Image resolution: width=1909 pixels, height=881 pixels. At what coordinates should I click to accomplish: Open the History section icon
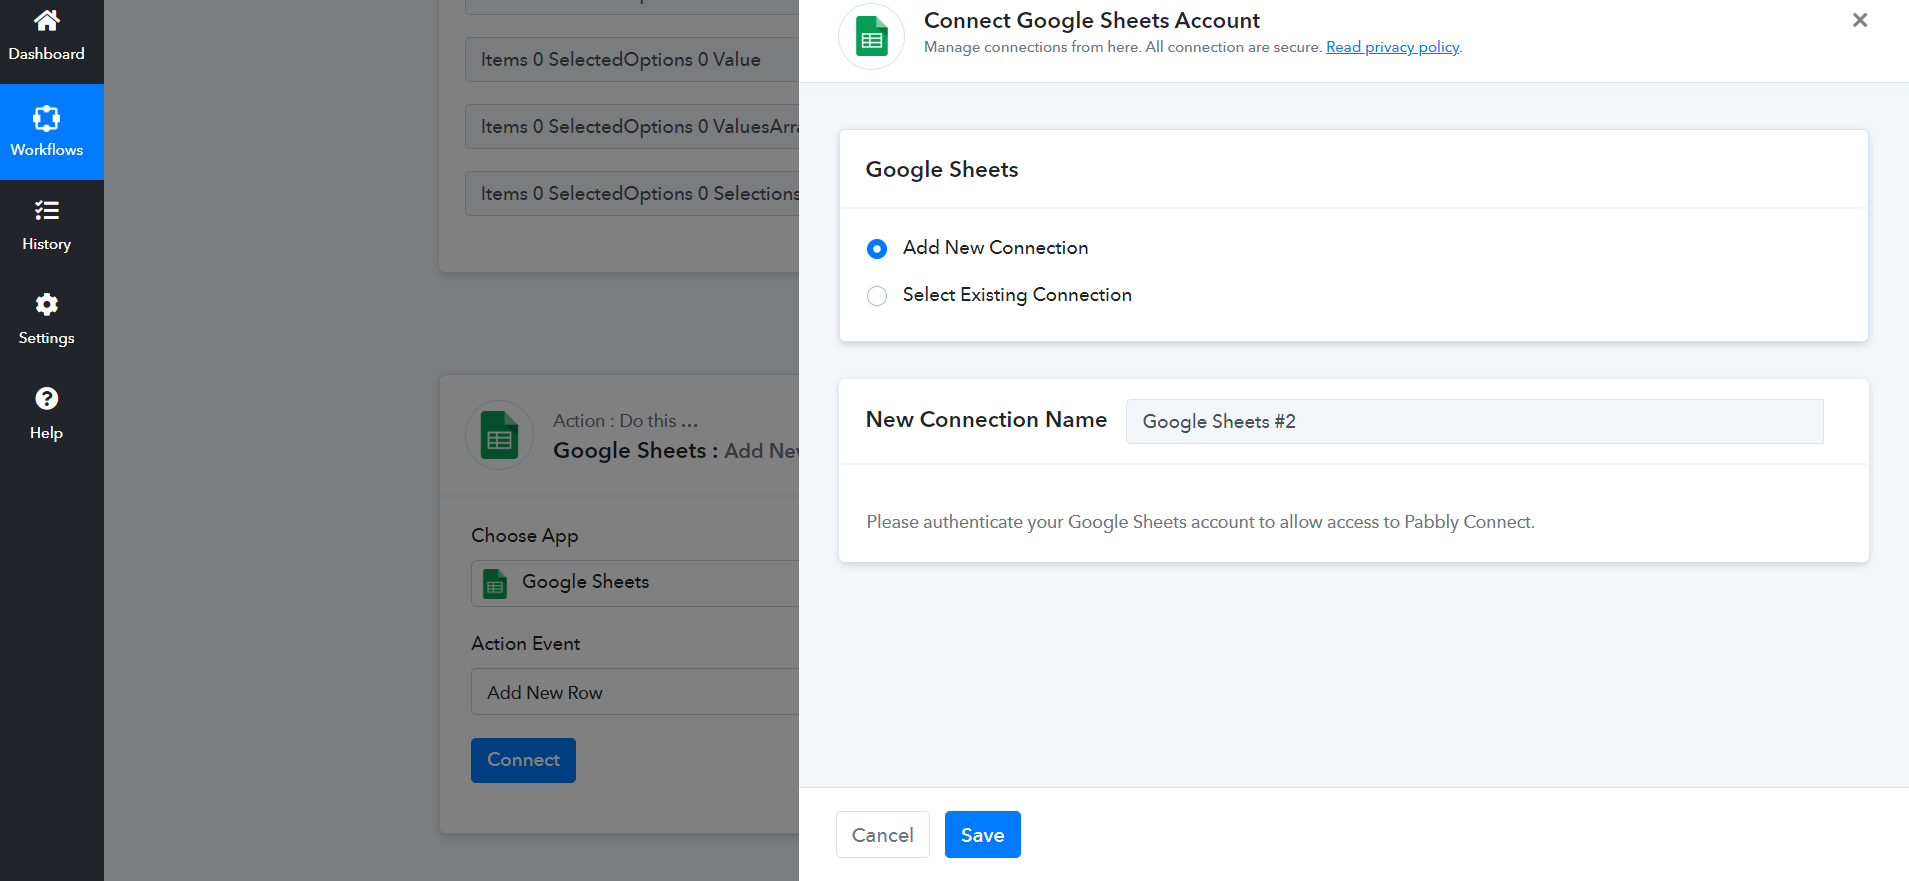pos(47,211)
